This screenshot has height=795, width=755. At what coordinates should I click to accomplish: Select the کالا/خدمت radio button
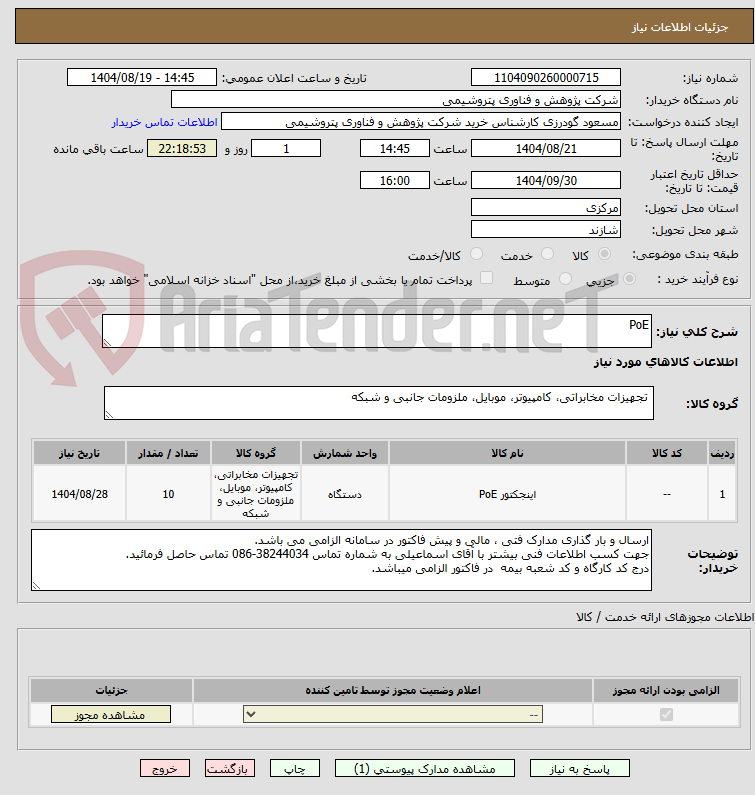476,254
